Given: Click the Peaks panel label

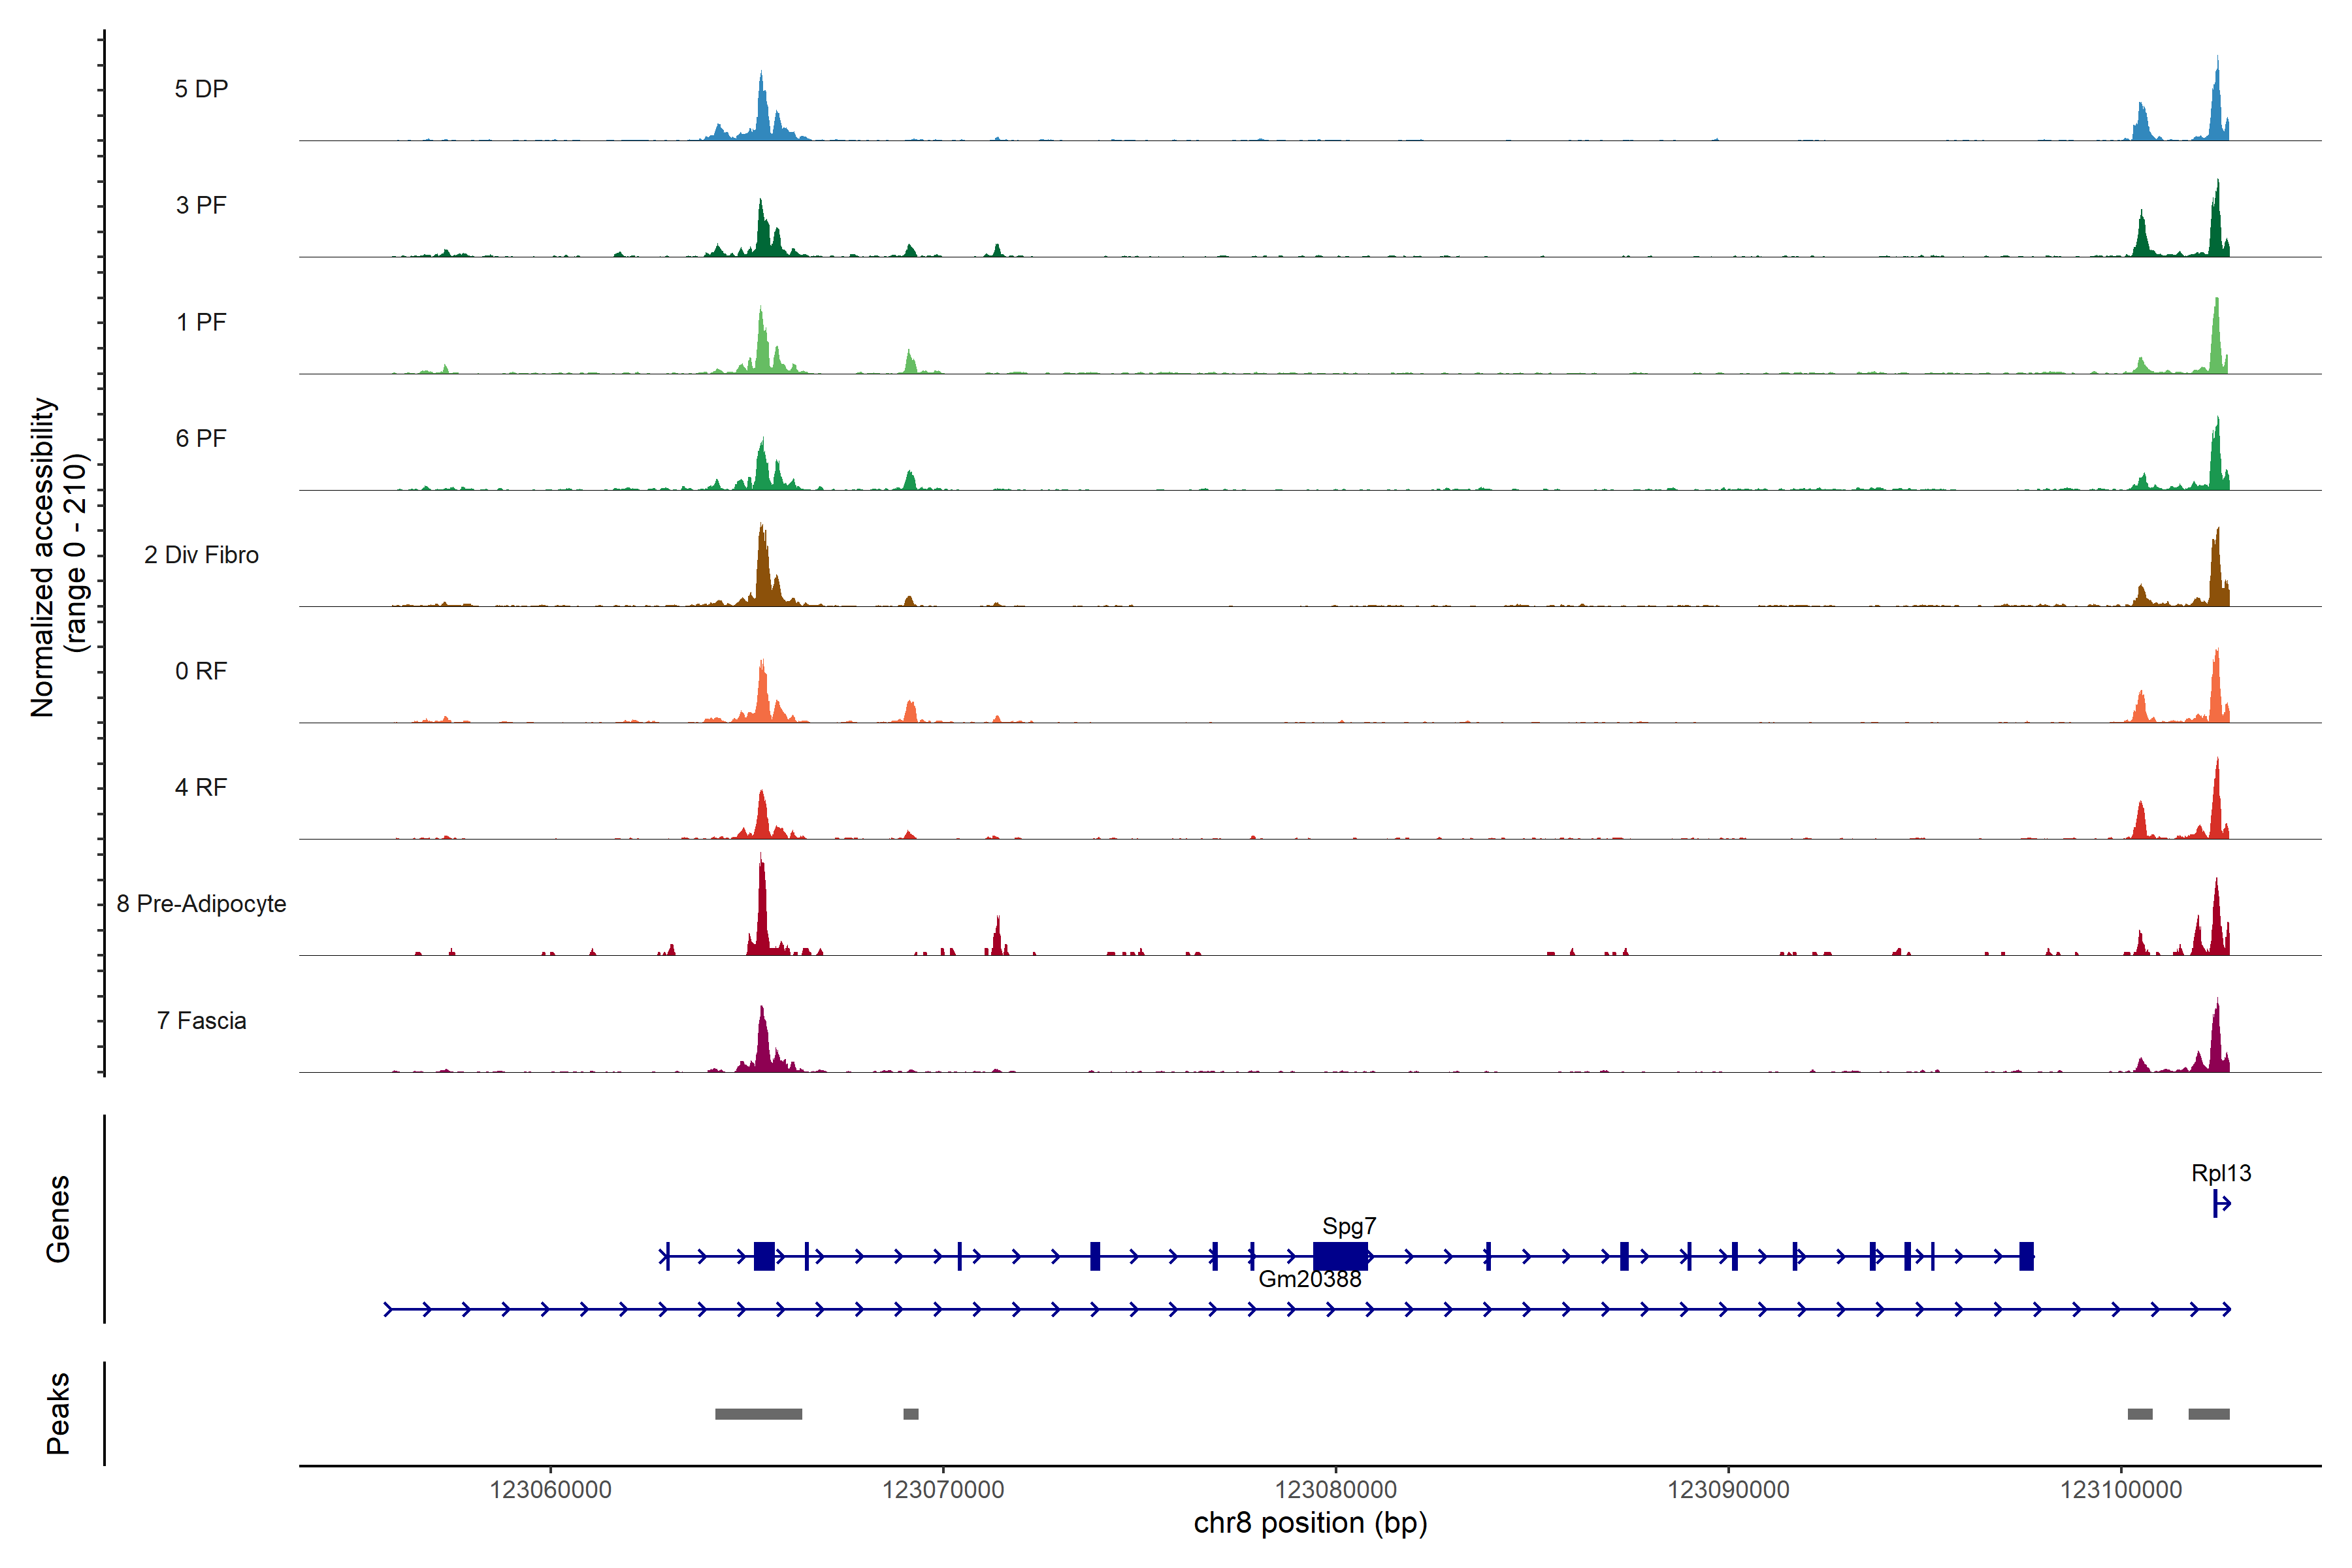Looking at the screenshot, I should pos(58,1413).
